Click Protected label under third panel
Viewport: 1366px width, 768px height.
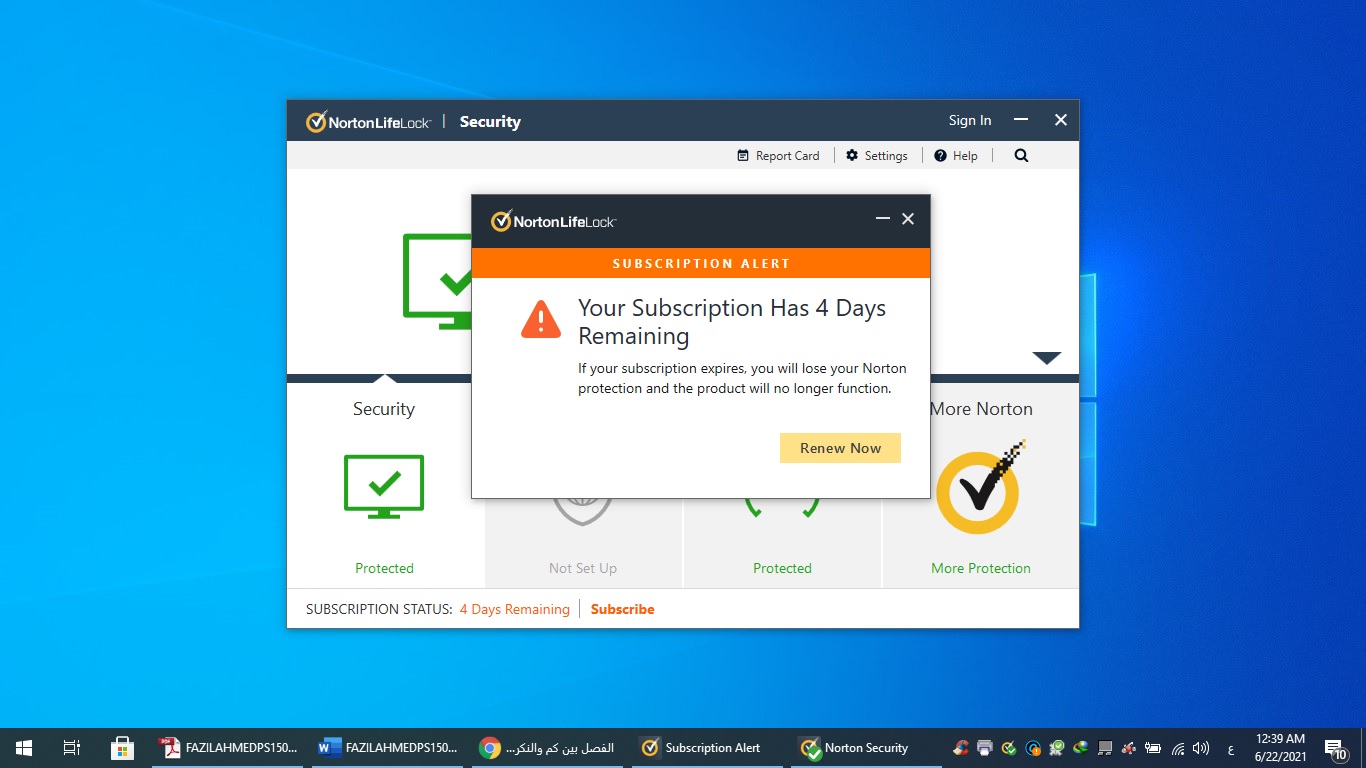[782, 568]
